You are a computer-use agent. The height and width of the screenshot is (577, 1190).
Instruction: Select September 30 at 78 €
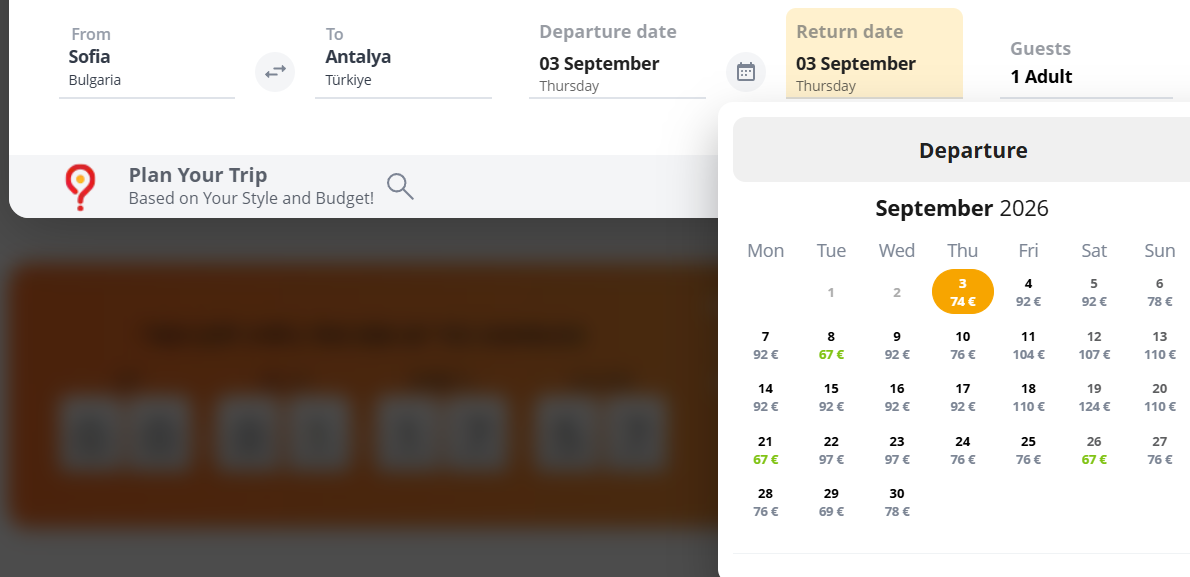[x=897, y=502]
